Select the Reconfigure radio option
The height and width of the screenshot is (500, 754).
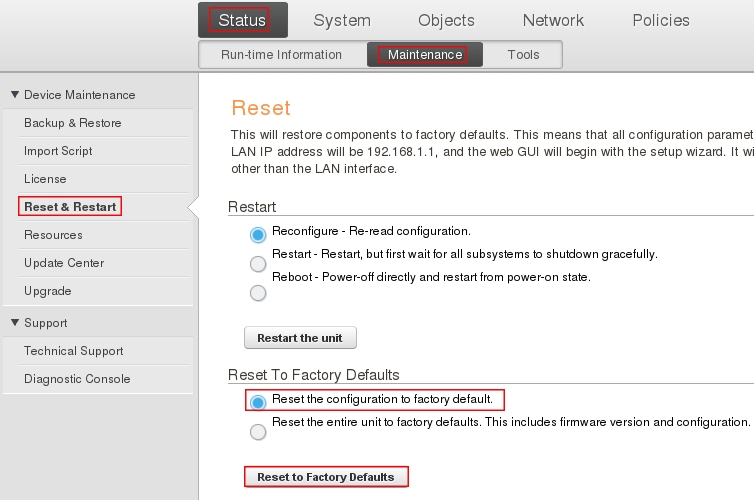pos(258,235)
